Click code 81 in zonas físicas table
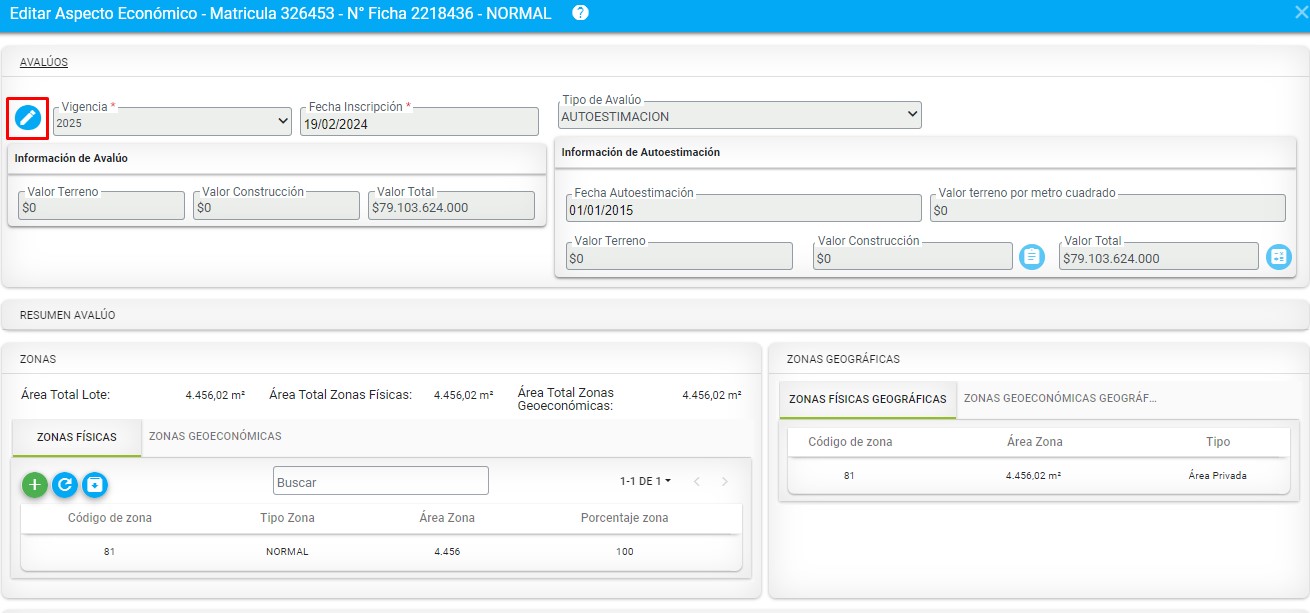Image resolution: width=1310 pixels, height=613 pixels. (110, 552)
